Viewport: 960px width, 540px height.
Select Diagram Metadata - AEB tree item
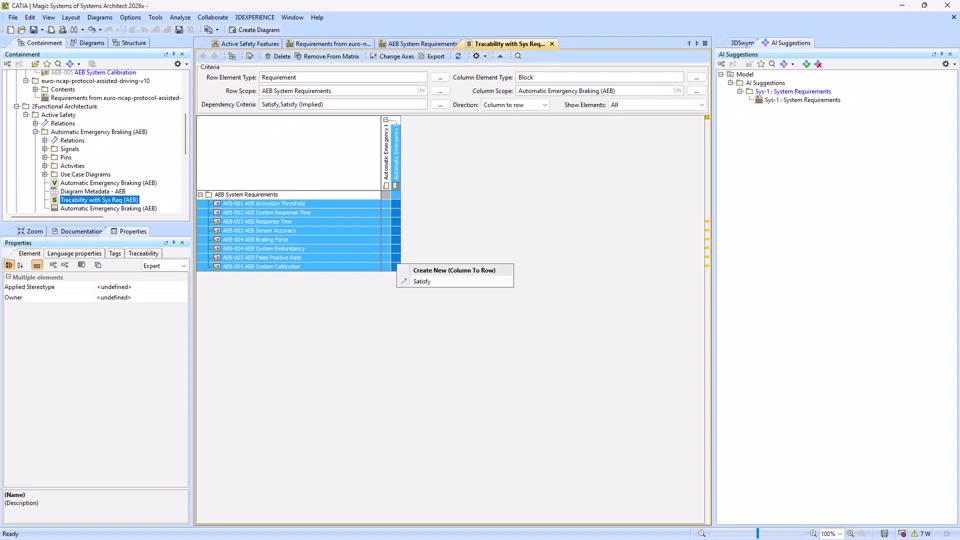(x=92, y=191)
